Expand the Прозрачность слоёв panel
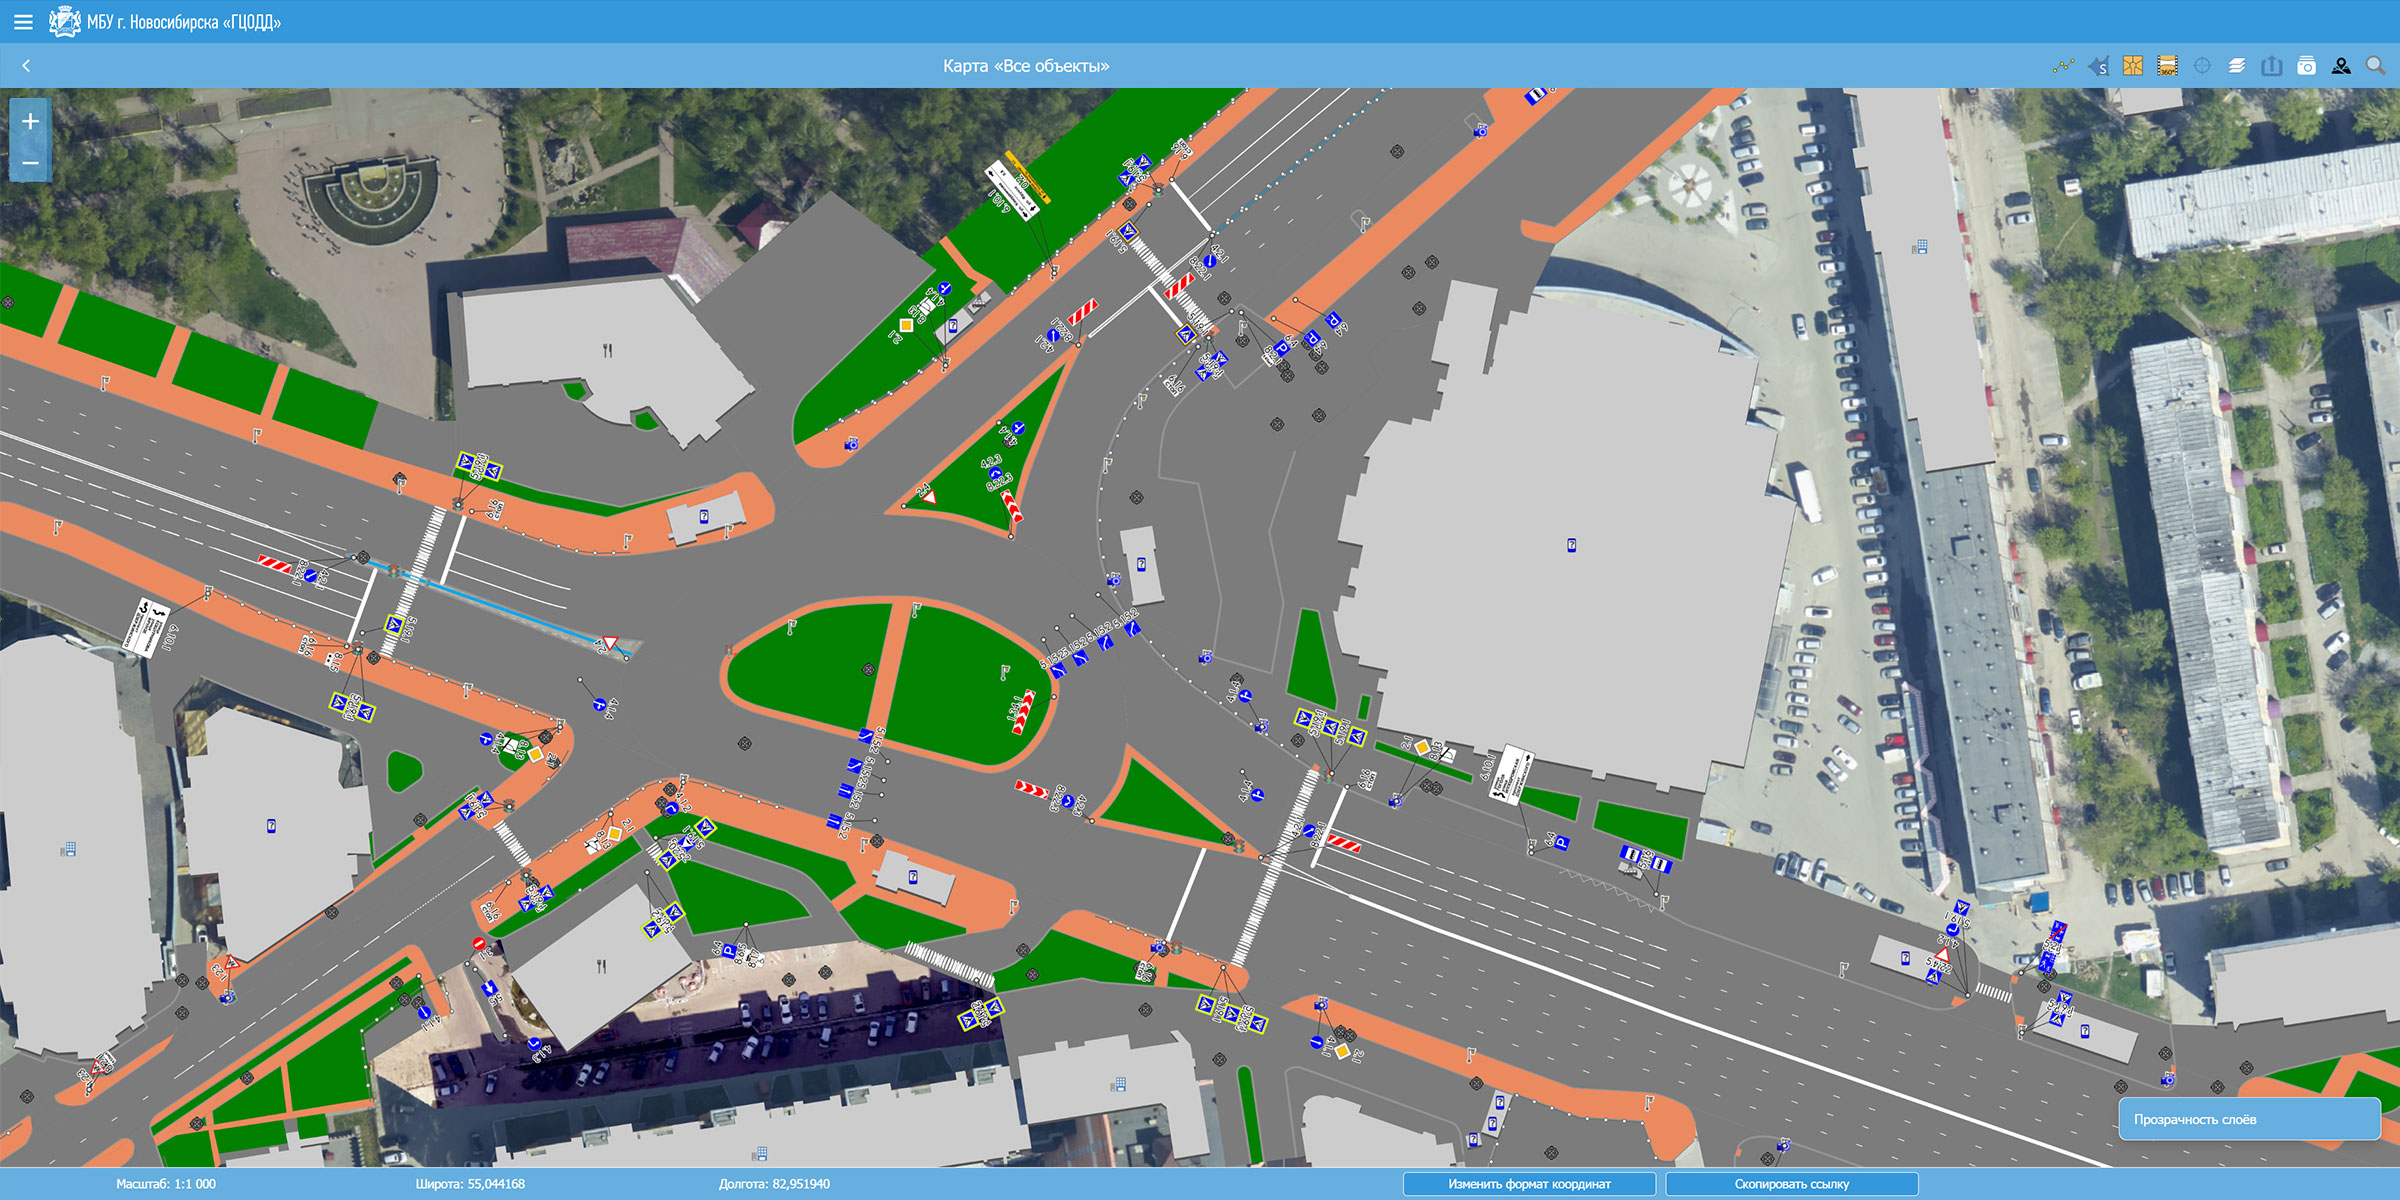 (2248, 1119)
